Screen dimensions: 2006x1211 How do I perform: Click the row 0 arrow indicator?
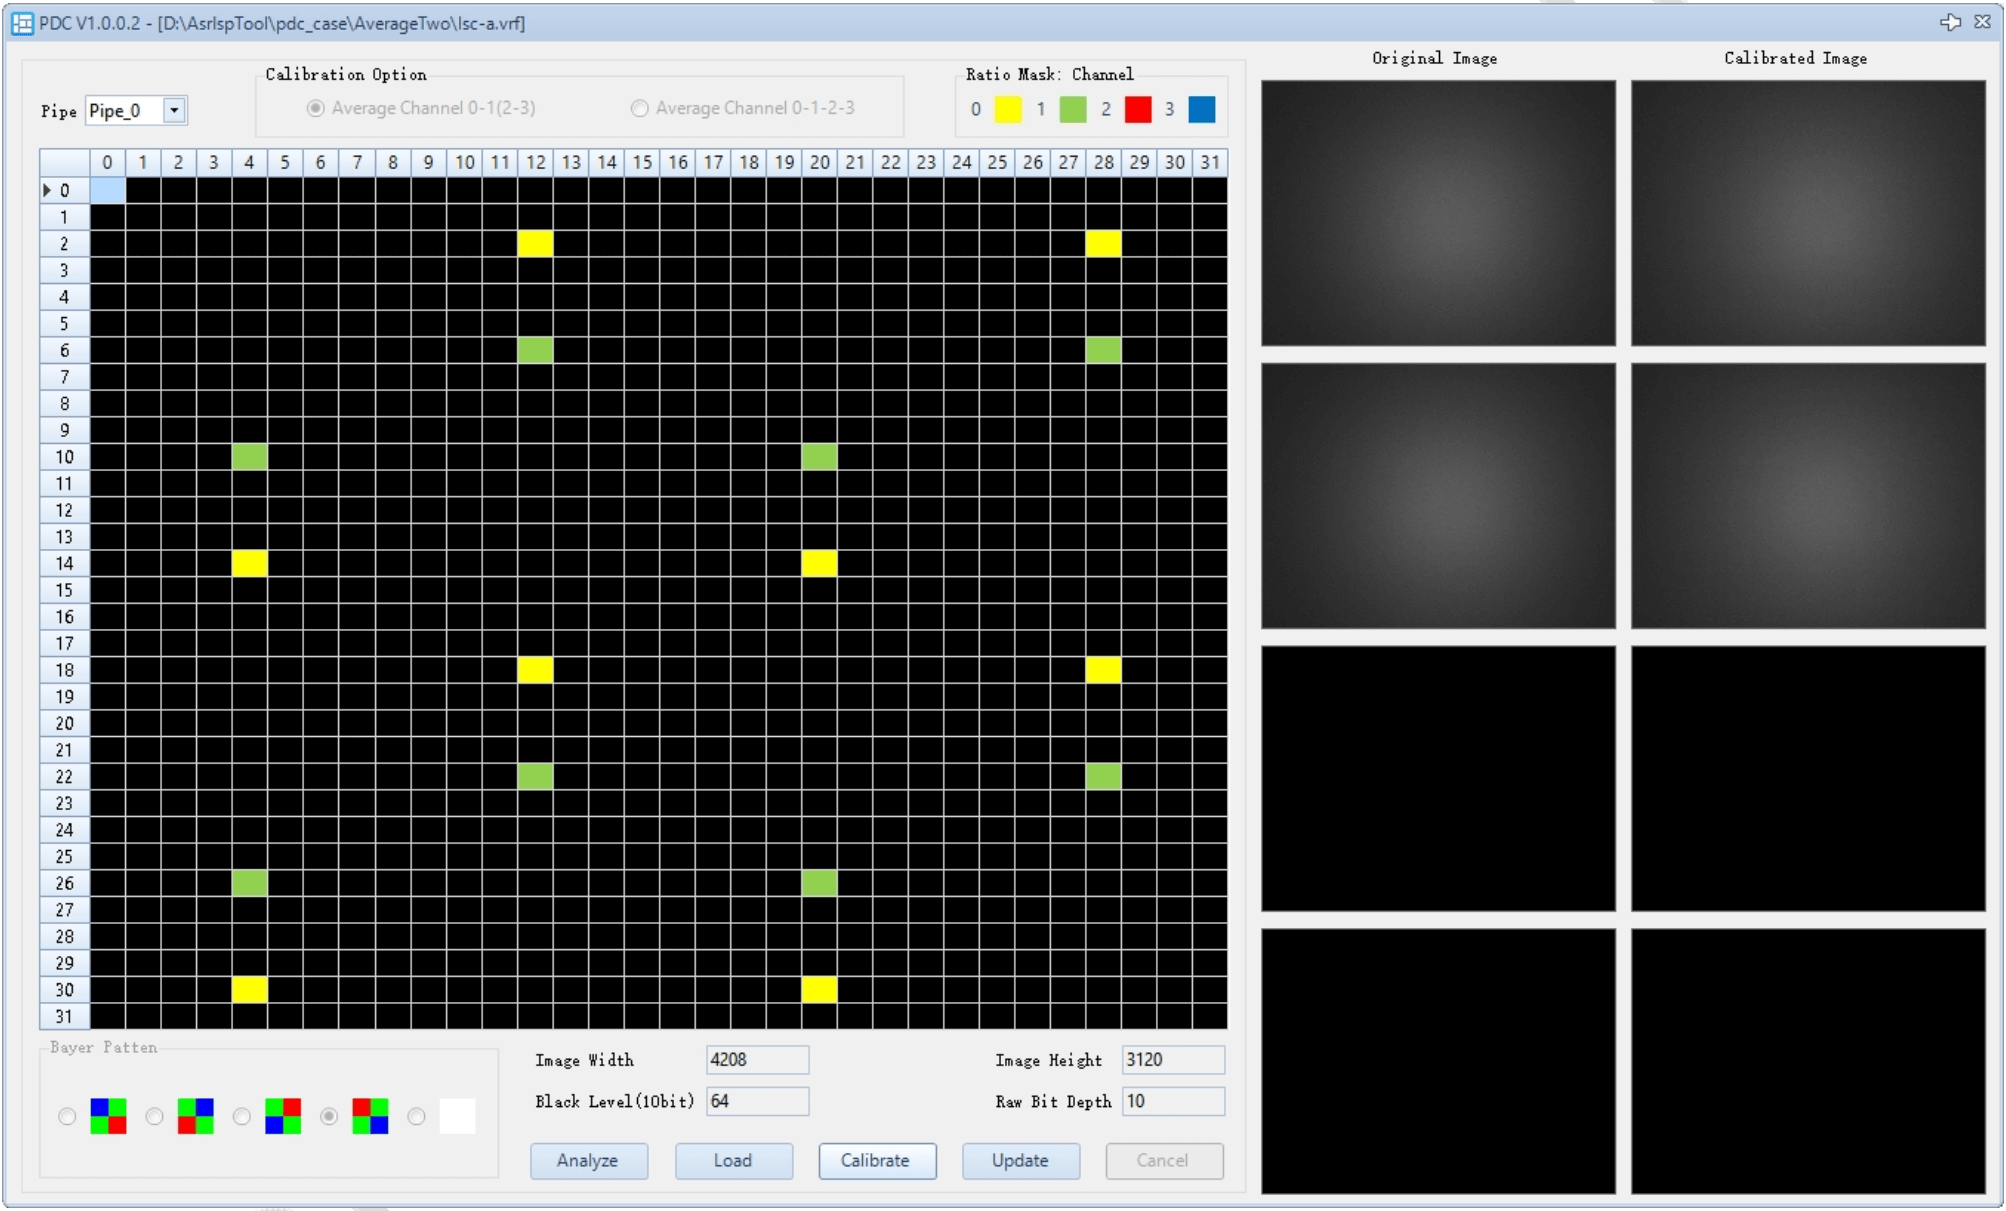click(46, 190)
